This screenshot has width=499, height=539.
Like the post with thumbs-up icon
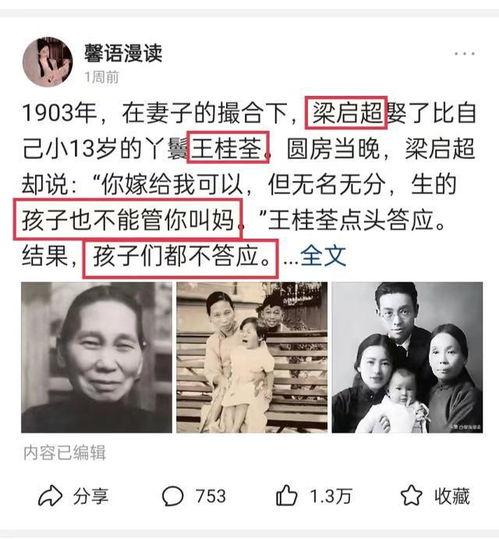pyautogui.click(x=286, y=495)
